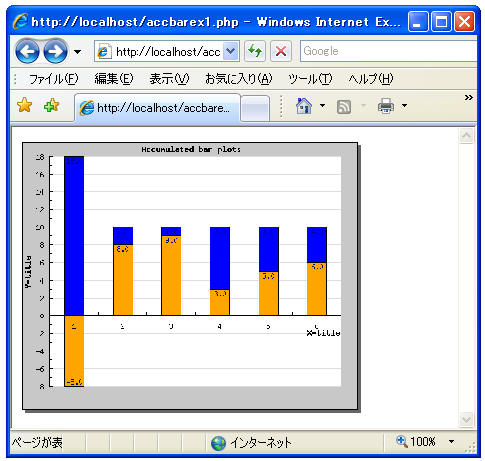Open the recent pages dropdown beside Forward
This screenshot has width=485, height=461.
[x=77, y=52]
